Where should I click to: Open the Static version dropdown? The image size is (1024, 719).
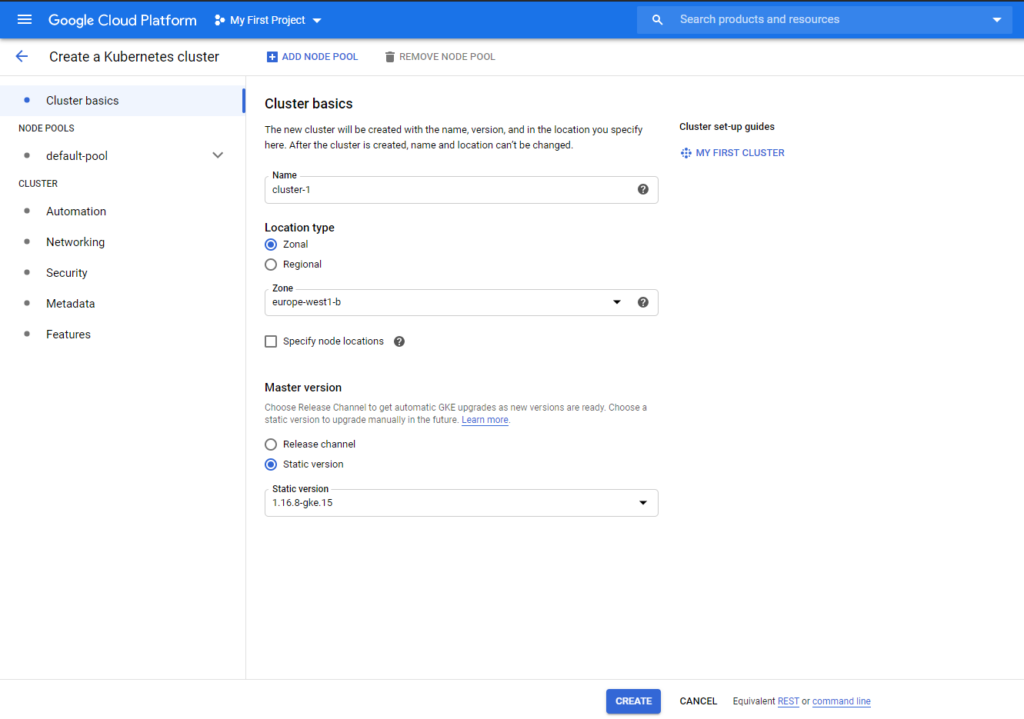461,503
